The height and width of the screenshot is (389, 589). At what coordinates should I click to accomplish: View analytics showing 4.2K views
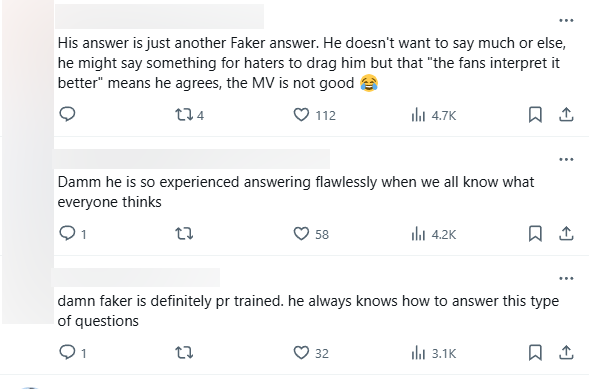click(434, 234)
